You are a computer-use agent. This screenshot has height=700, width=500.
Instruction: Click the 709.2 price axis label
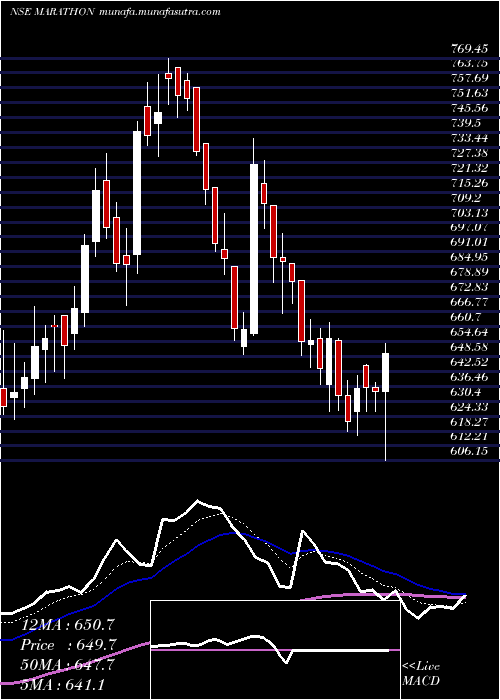466,198
